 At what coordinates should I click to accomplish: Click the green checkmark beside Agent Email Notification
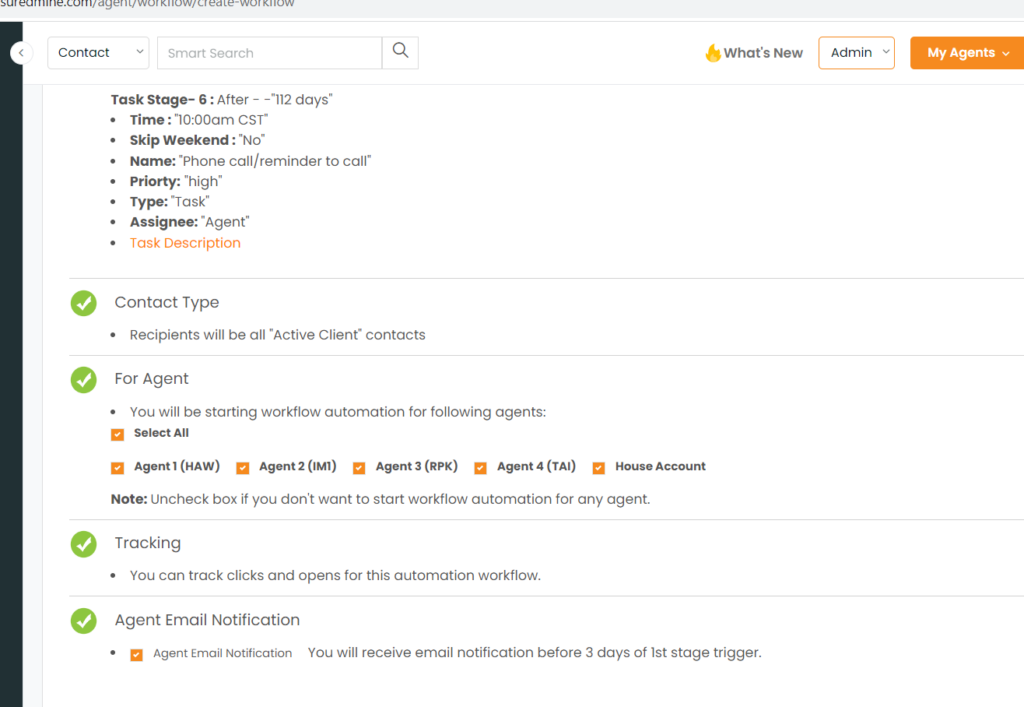[83, 621]
